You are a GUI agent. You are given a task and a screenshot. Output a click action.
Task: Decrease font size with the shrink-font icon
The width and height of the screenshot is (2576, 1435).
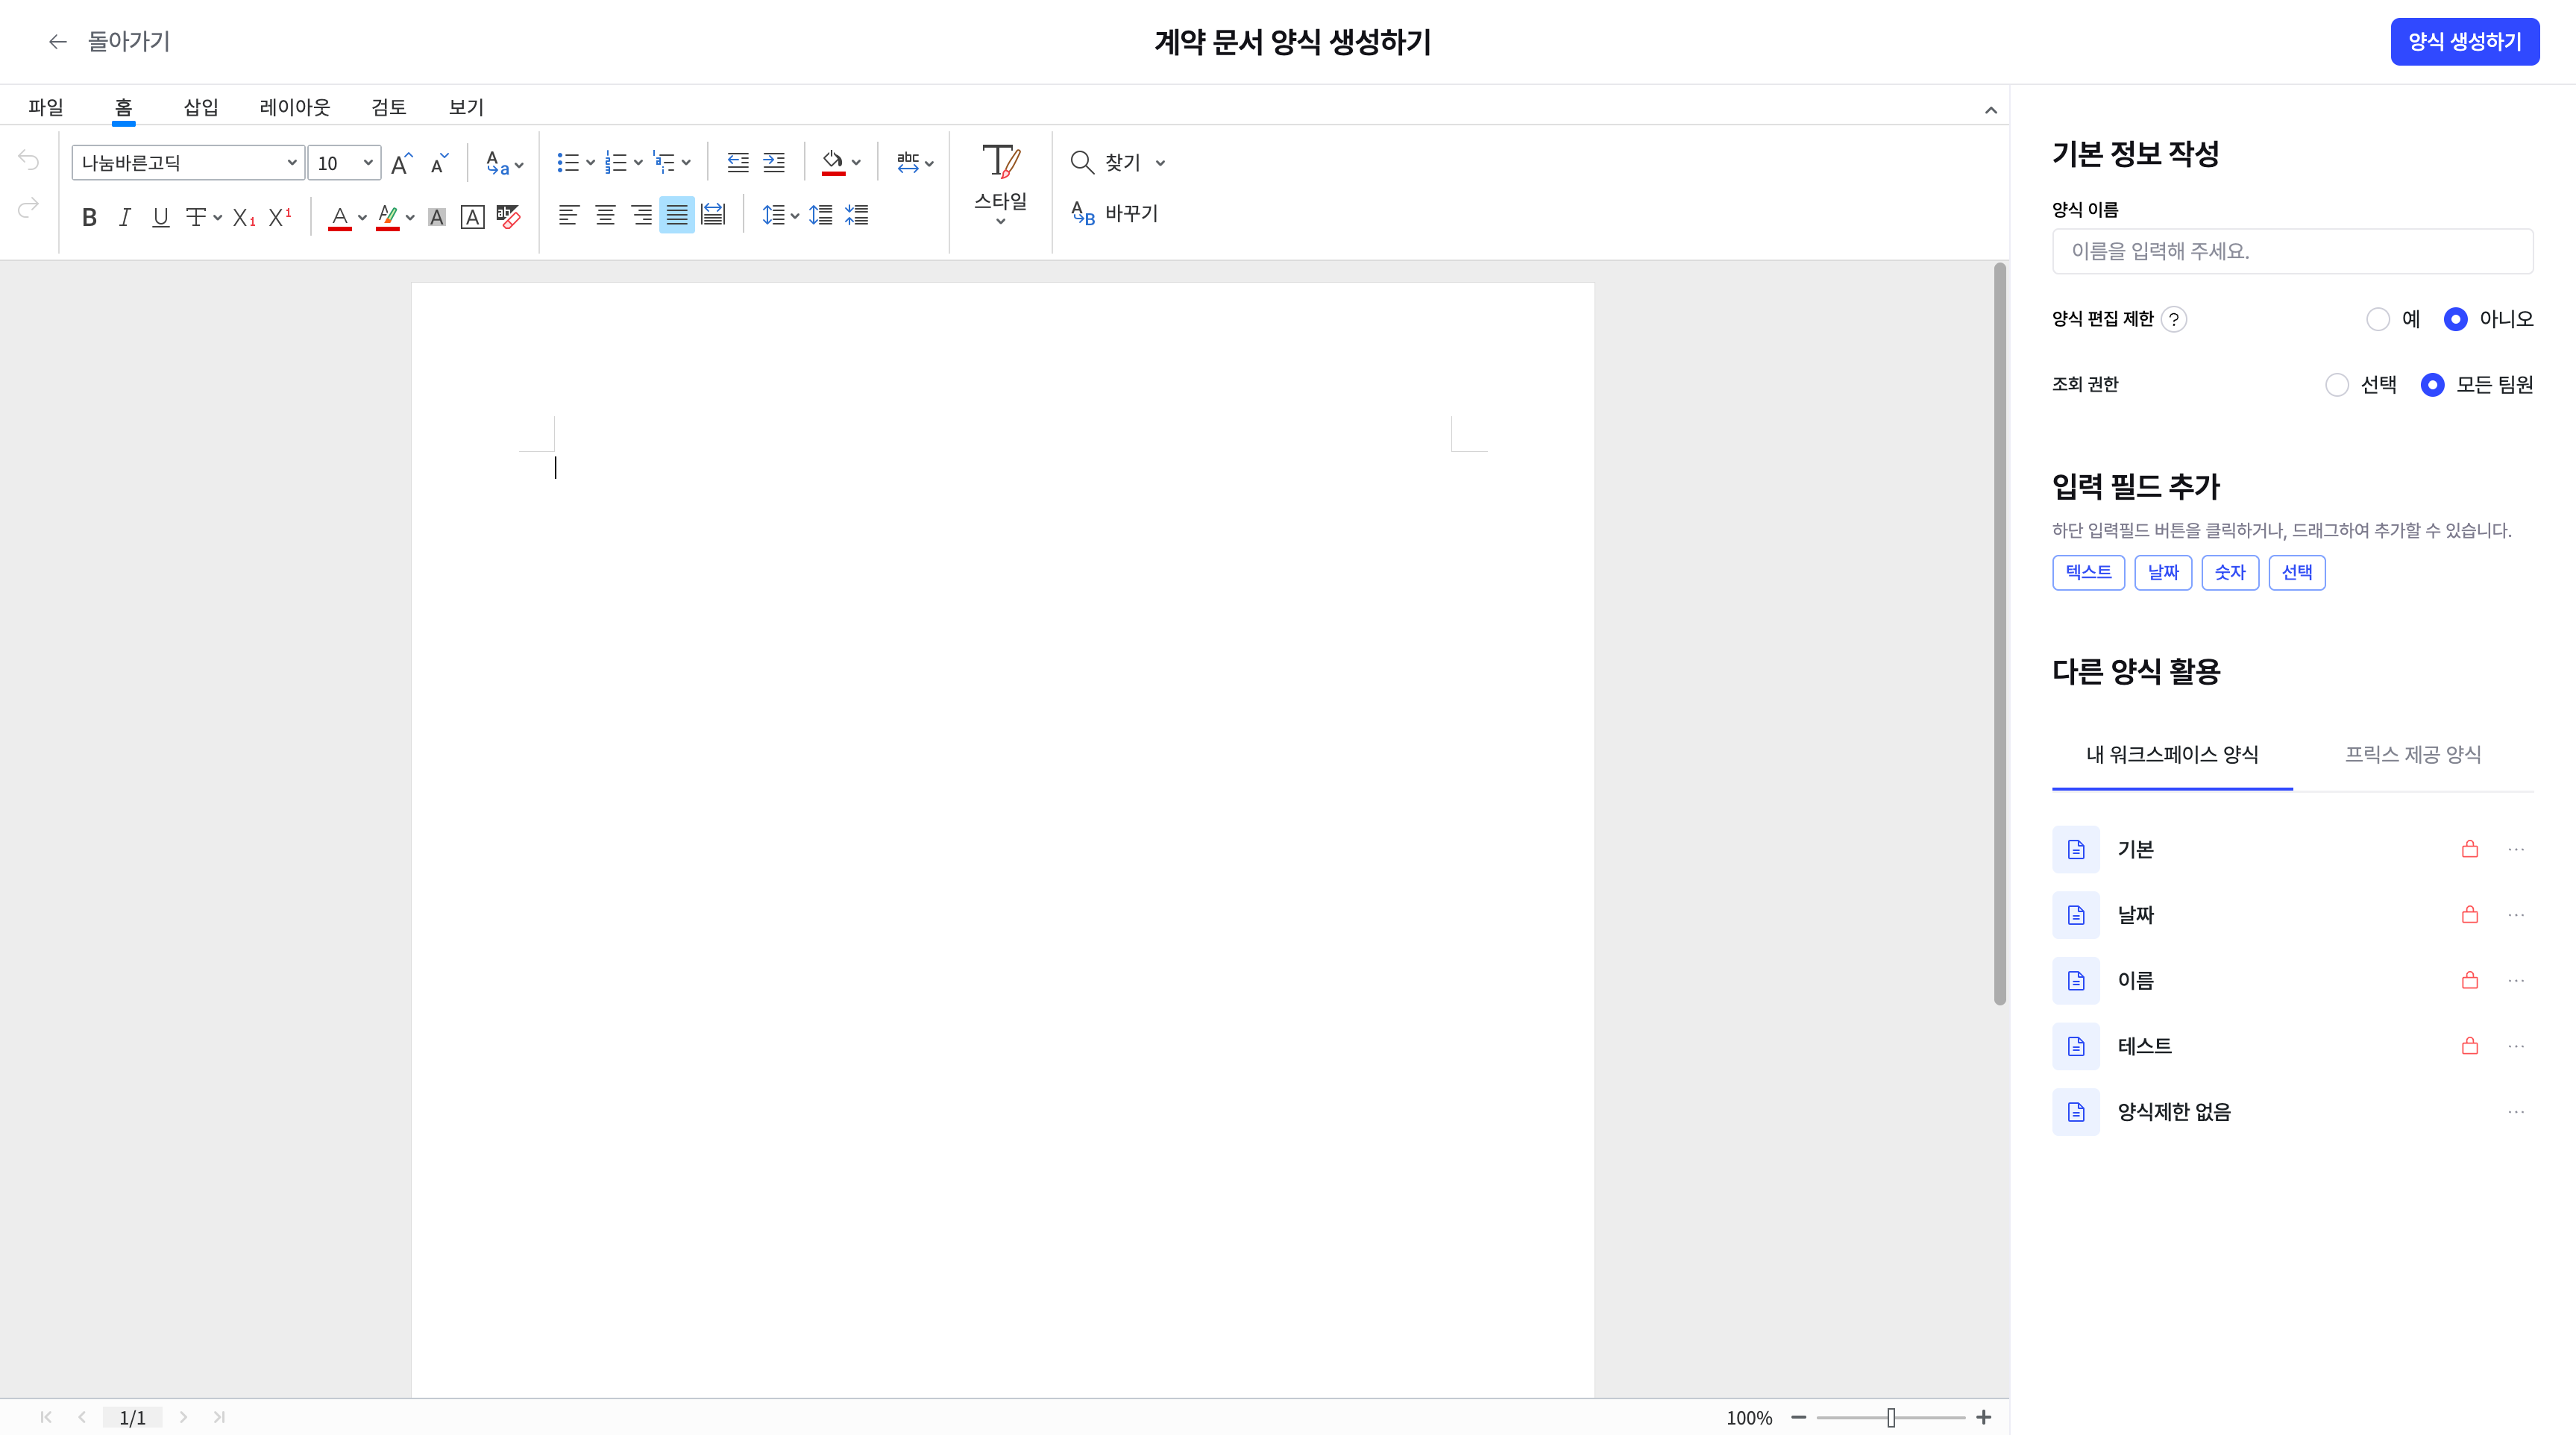pyautogui.click(x=439, y=163)
